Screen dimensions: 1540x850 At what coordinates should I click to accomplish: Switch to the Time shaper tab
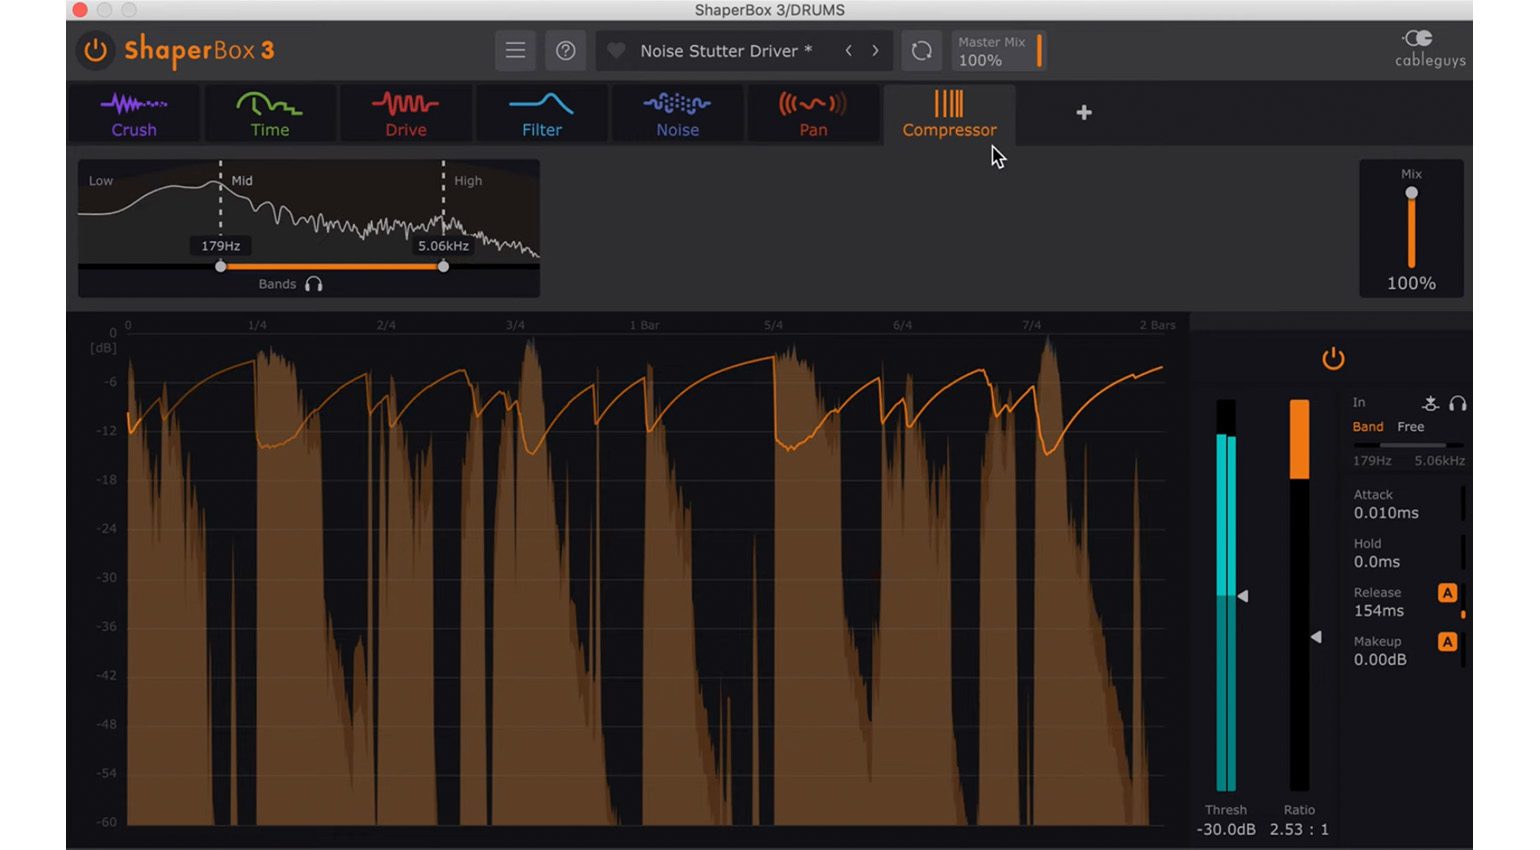point(270,114)
